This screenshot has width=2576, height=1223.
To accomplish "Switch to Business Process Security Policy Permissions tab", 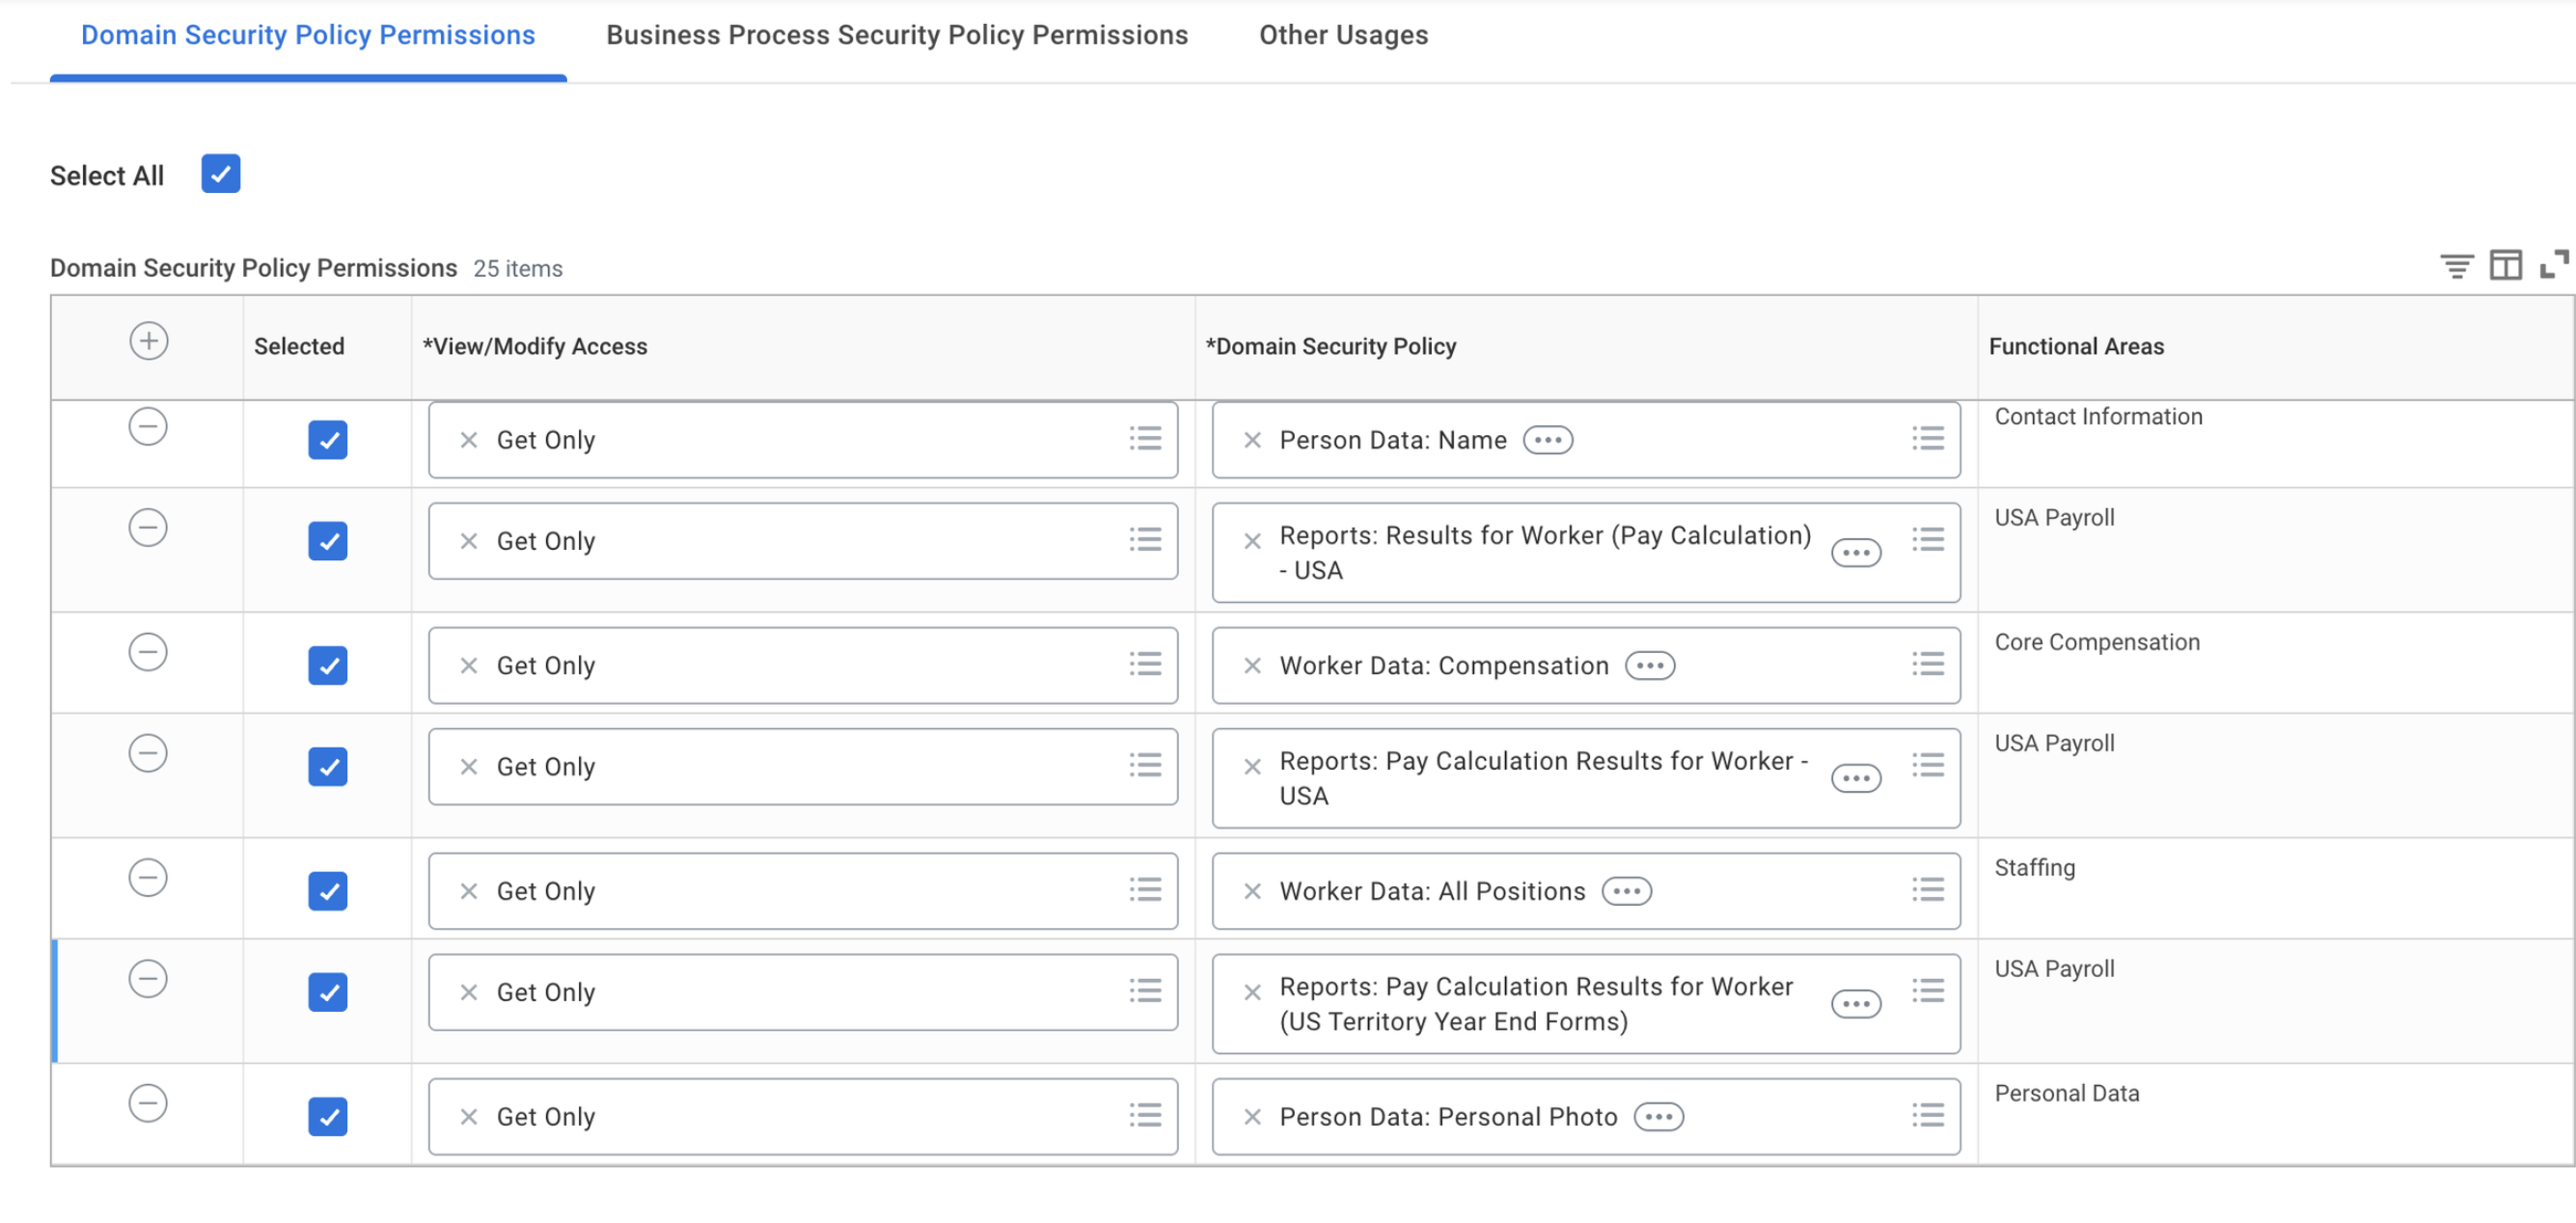I will pyautogui.click(x=896, y=35).
